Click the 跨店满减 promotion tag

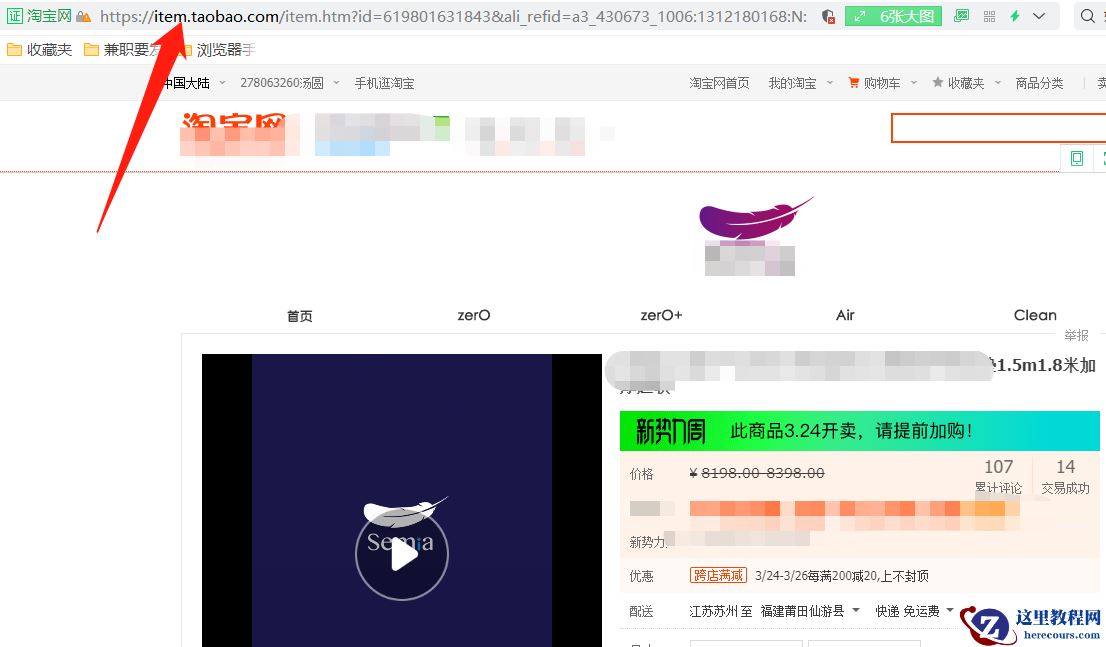click(718, 575)
